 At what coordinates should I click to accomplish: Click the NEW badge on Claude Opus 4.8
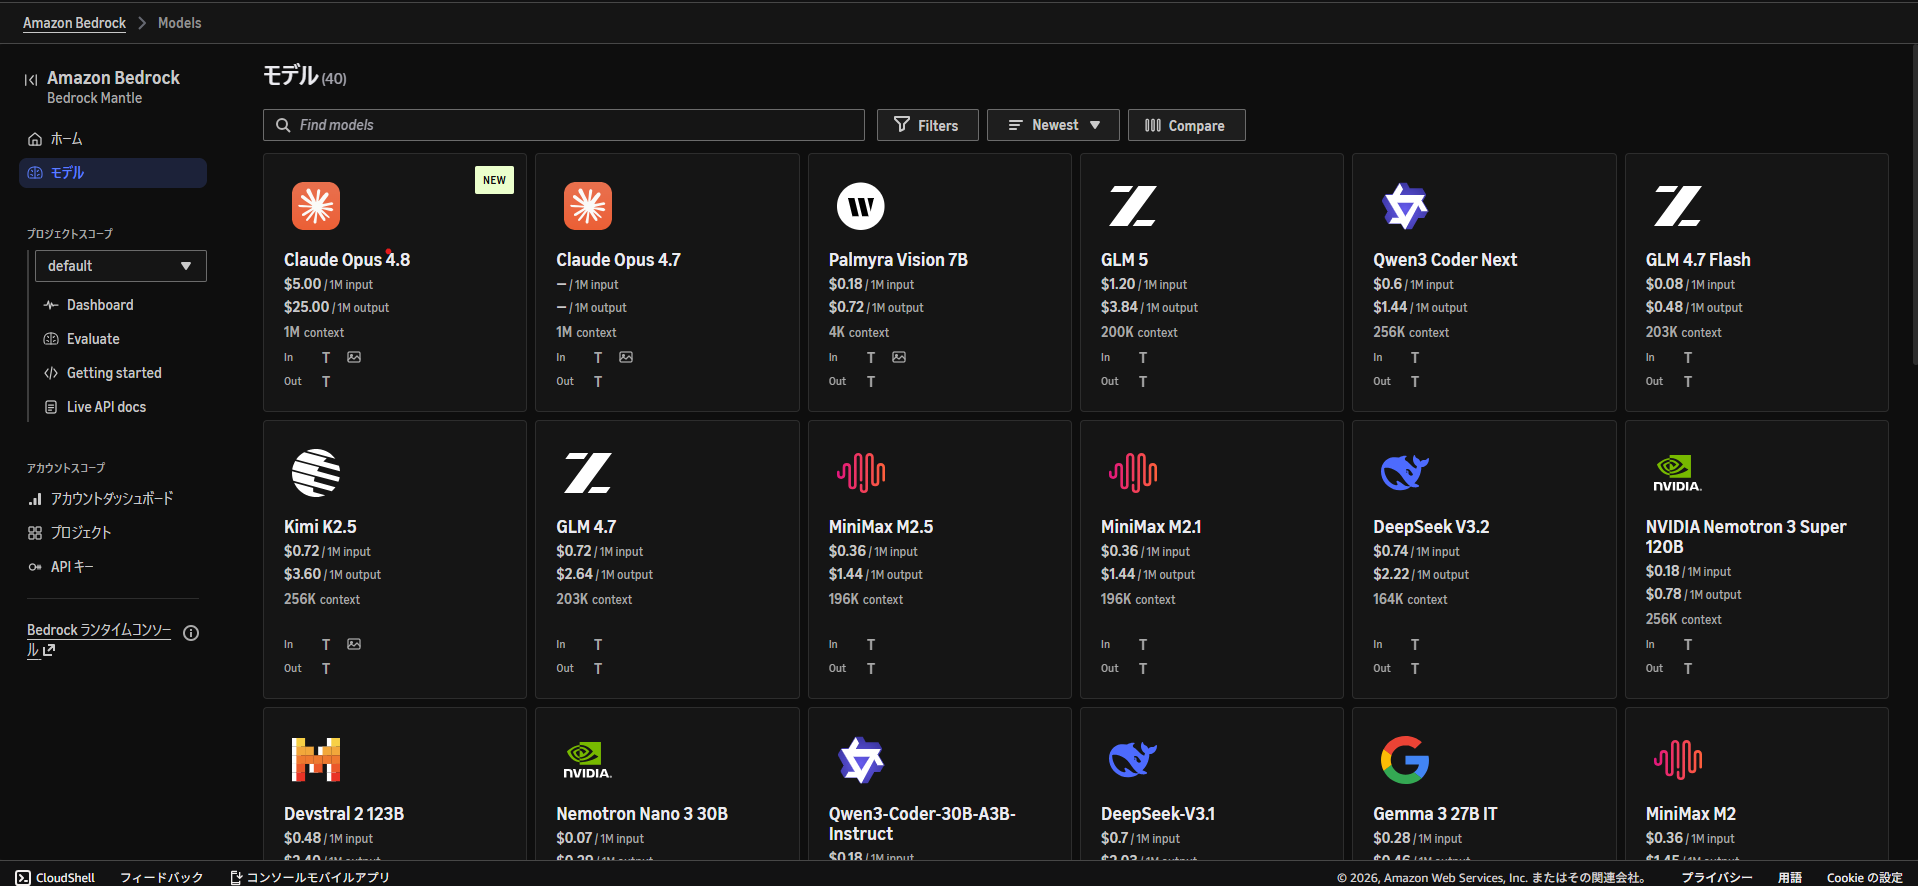pos(494,180)
